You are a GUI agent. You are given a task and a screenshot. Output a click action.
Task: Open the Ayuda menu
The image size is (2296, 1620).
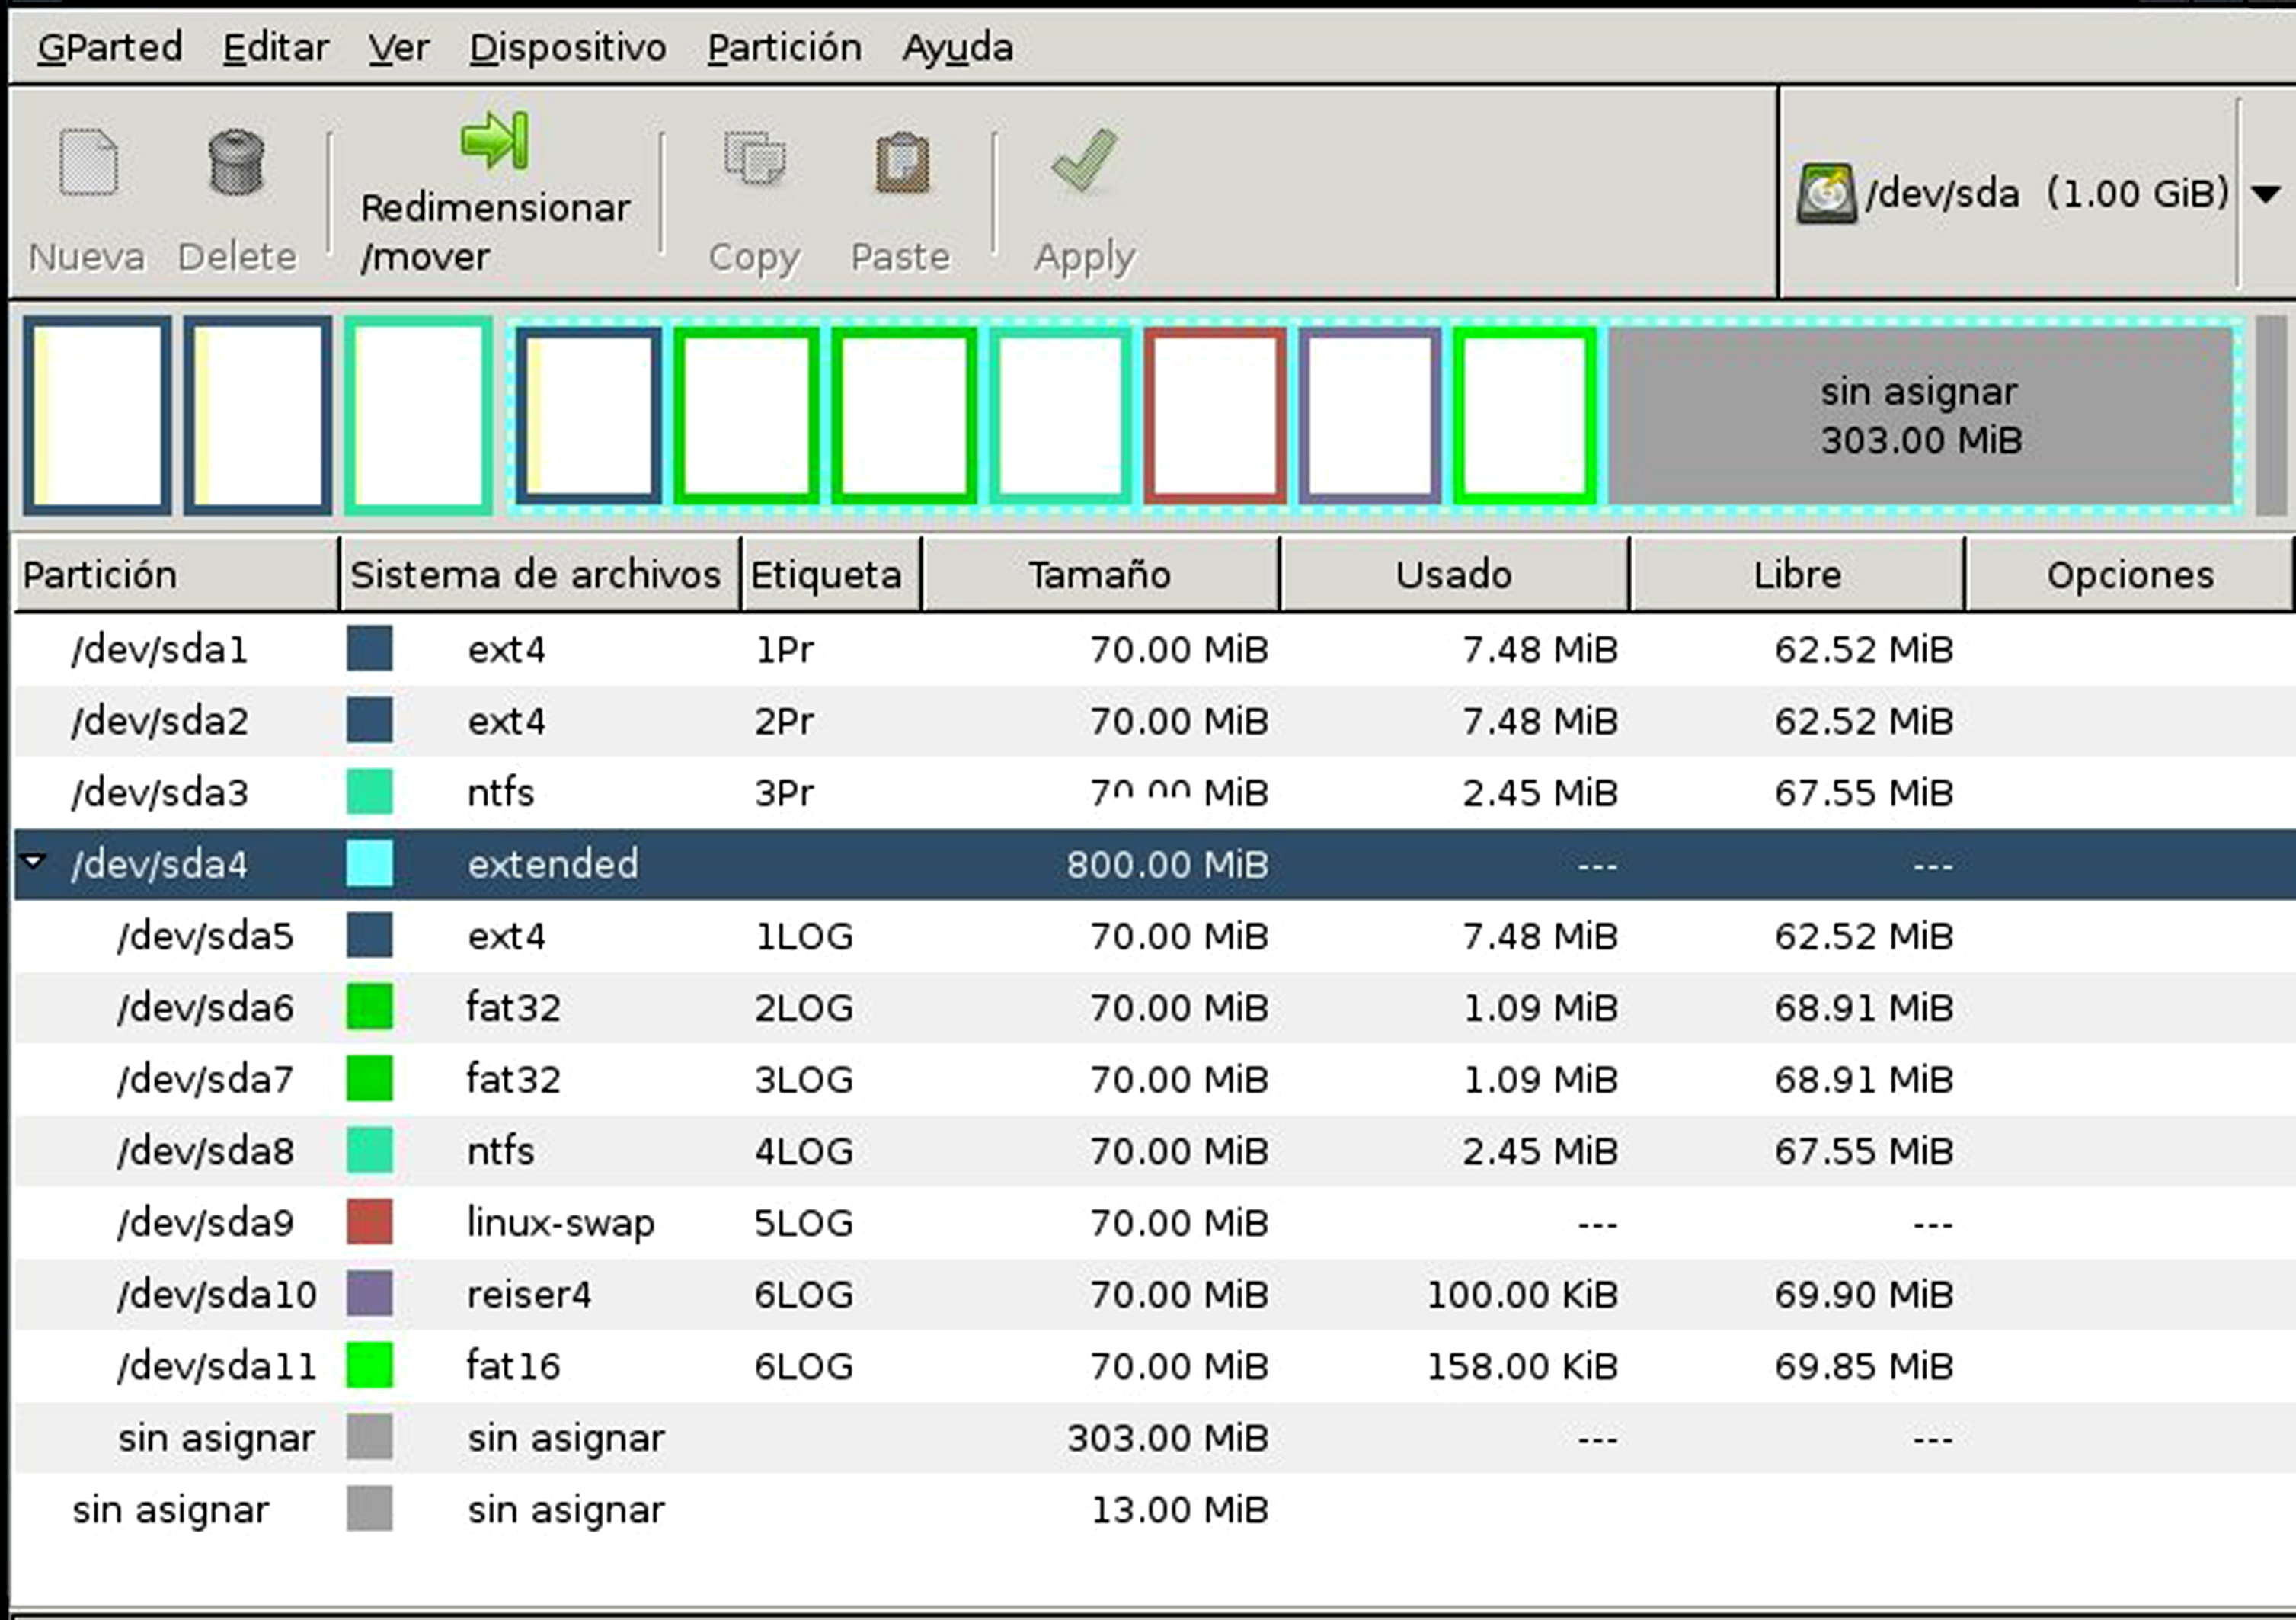coord(957,47)
